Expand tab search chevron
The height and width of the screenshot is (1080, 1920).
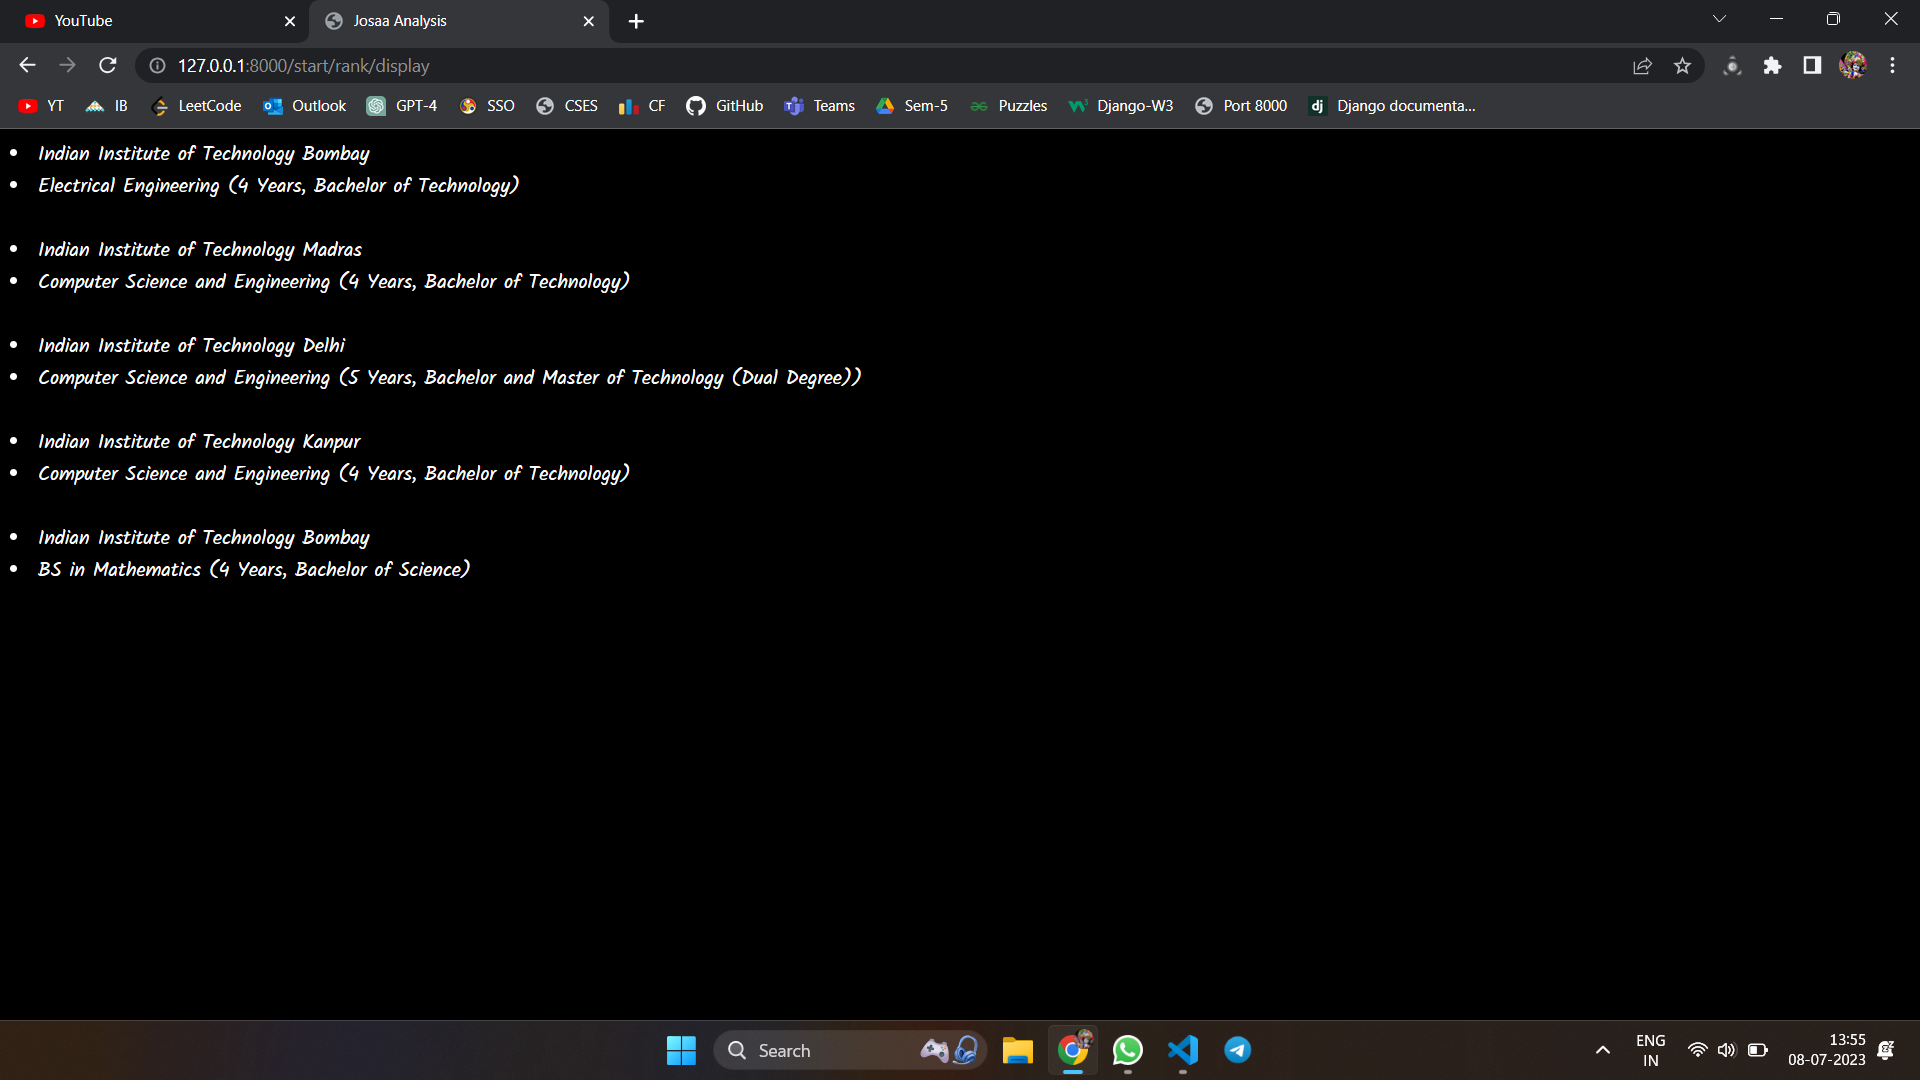(1719, 19)
